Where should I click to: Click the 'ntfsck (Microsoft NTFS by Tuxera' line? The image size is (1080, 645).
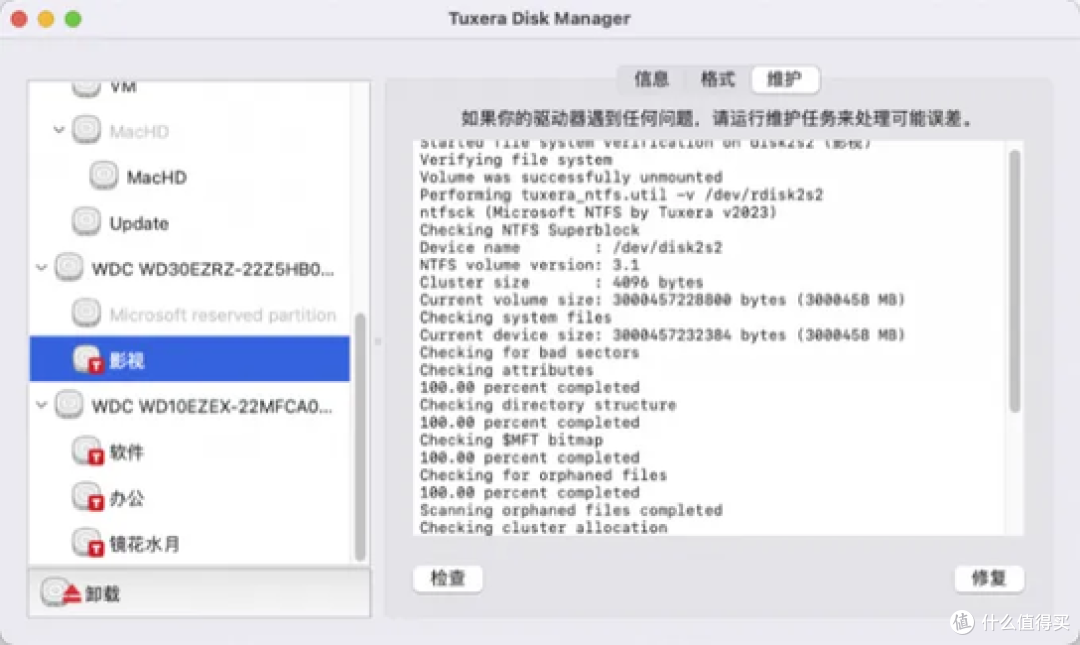point(598,212)
